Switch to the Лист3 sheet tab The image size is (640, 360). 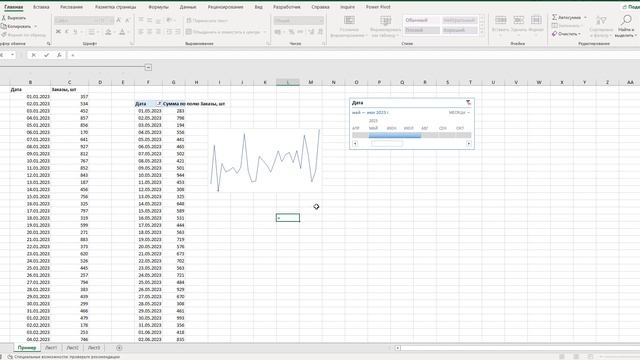pos(94,348)
